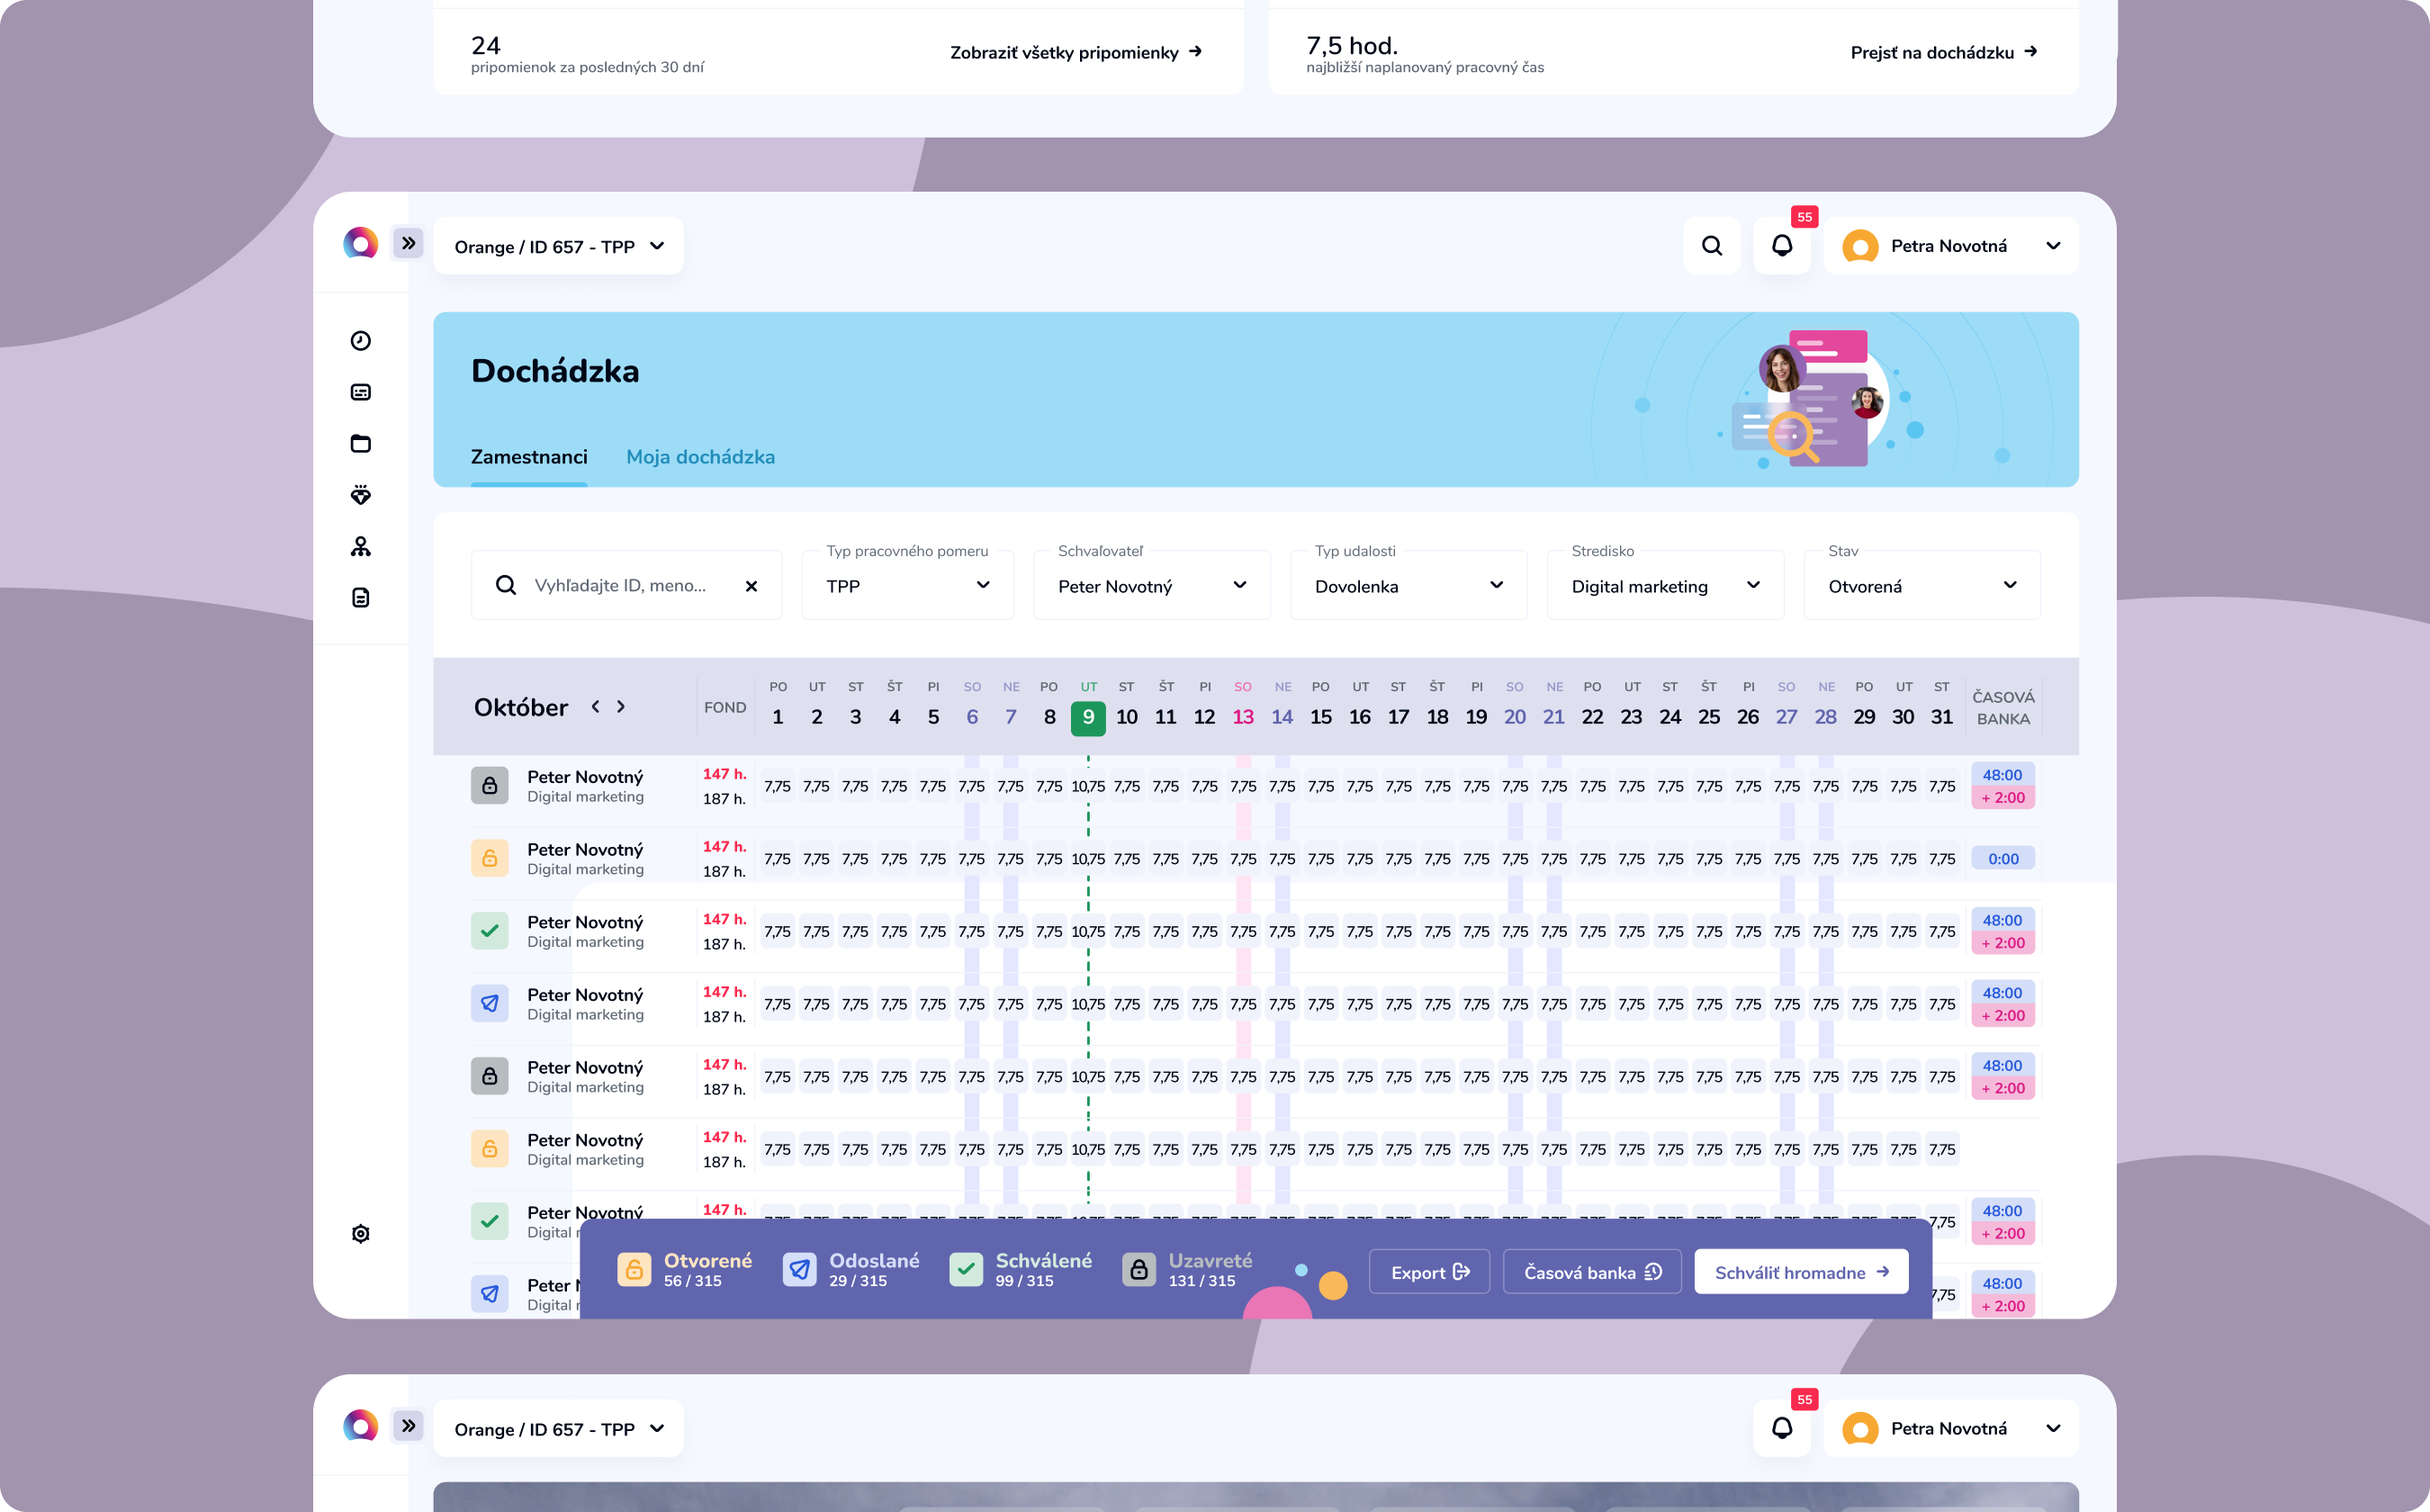
Task: Click the folder icon in the sidebar
Action: (361, 444)
